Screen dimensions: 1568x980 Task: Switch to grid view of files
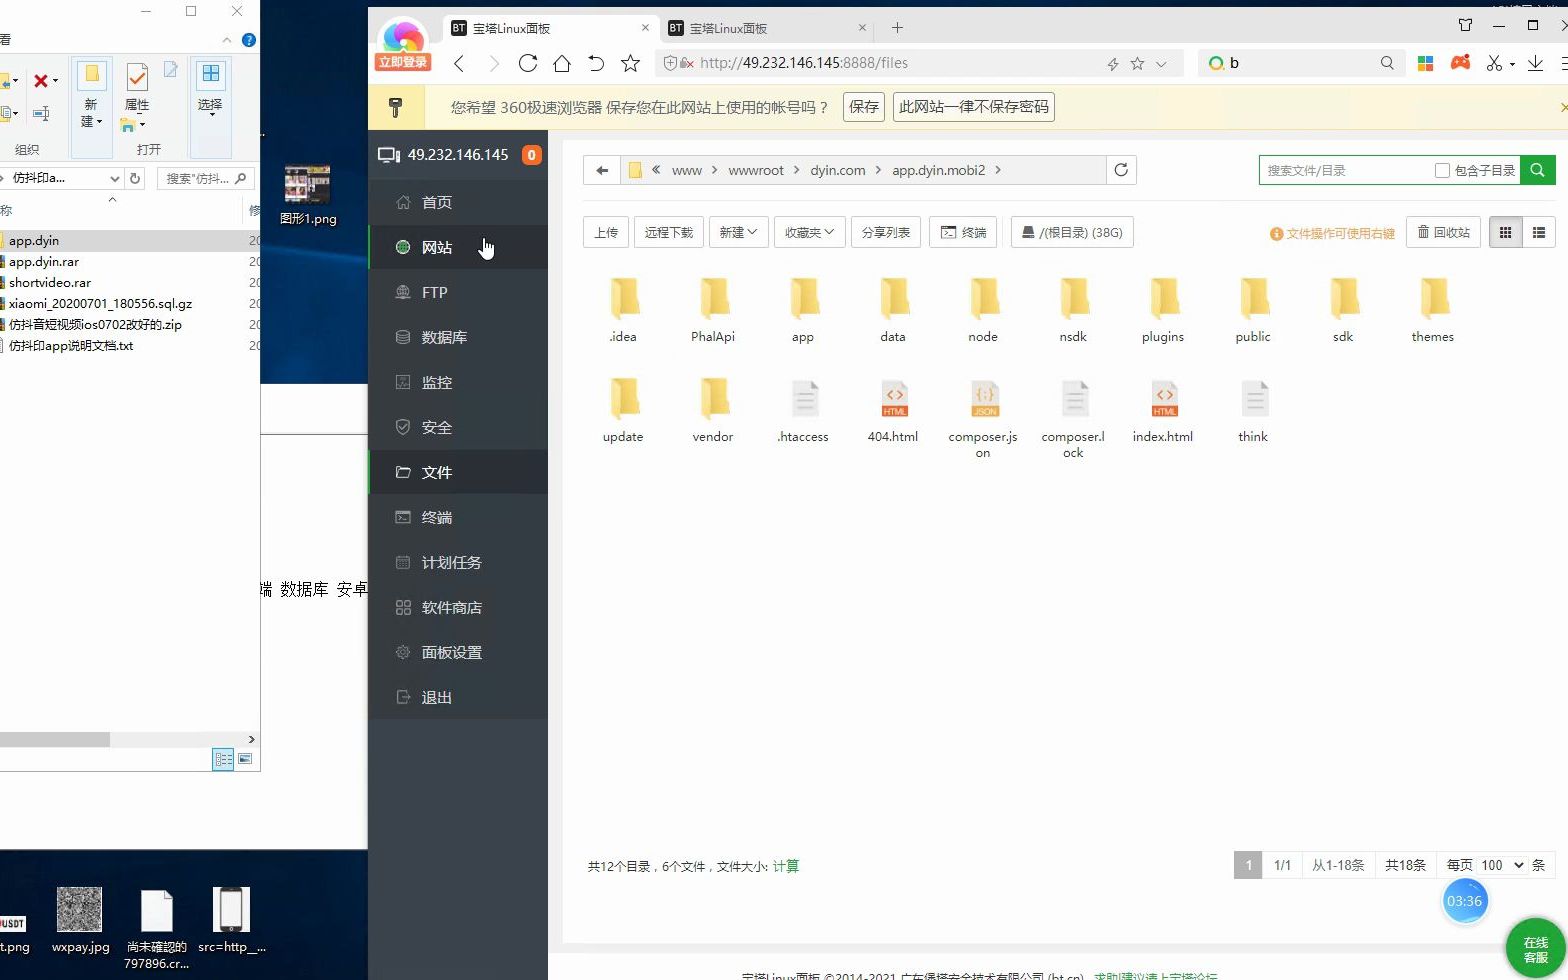1505,233
